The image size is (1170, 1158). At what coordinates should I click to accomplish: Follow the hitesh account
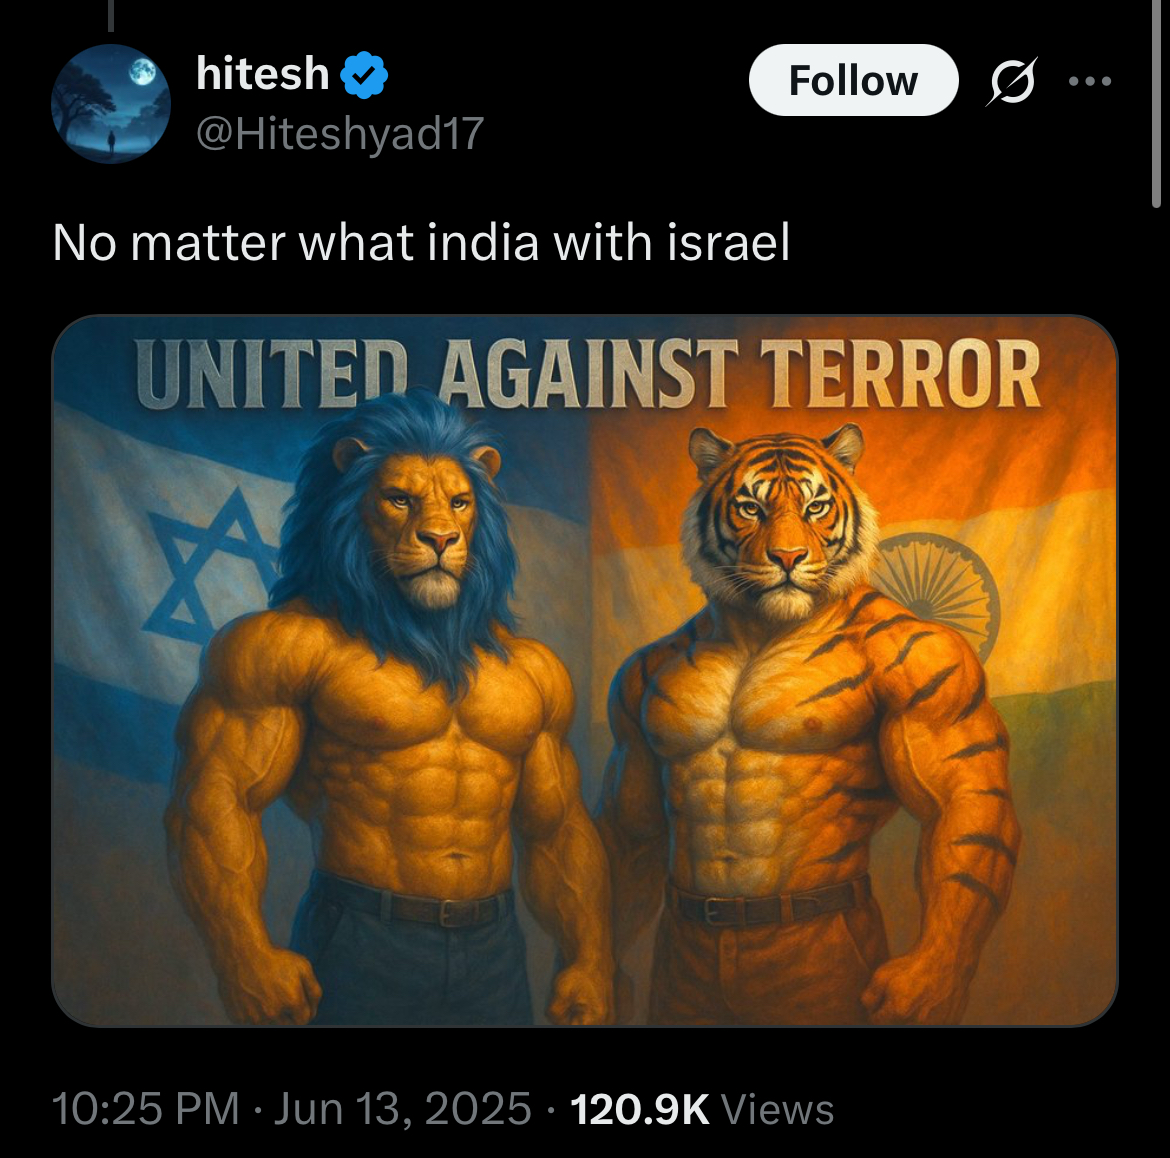click(x=853, y=80)
